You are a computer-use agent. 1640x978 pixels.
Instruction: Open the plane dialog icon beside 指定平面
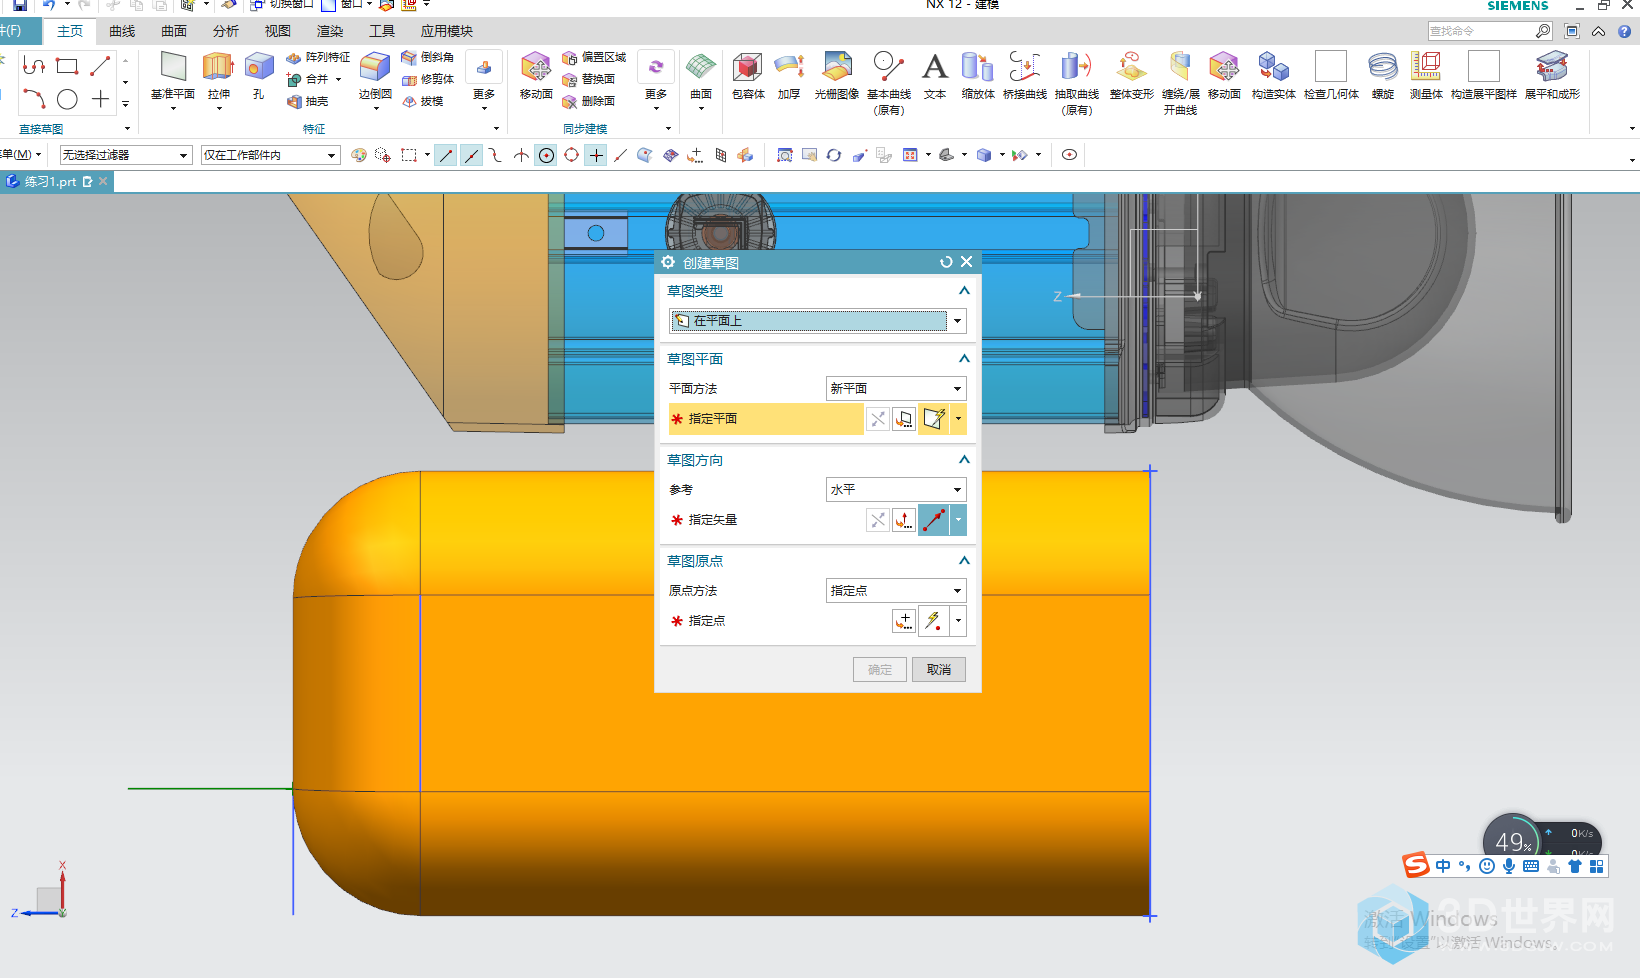(x=904, y=419)
